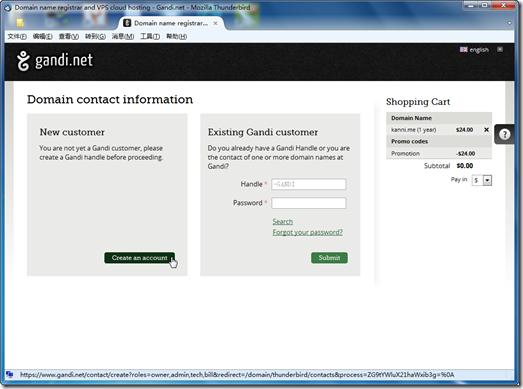The width and height of the screenshot is (523, 389).
Task: Open the 编辑(E) menu
Action: (x=43, y=36)
